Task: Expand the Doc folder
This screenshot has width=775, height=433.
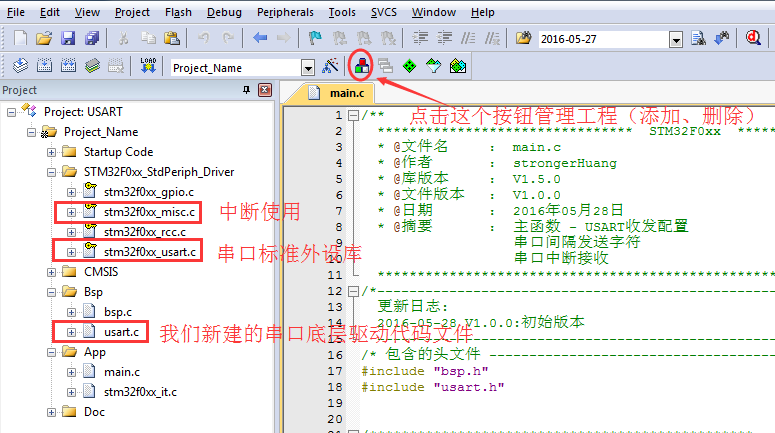Action: 51,412
